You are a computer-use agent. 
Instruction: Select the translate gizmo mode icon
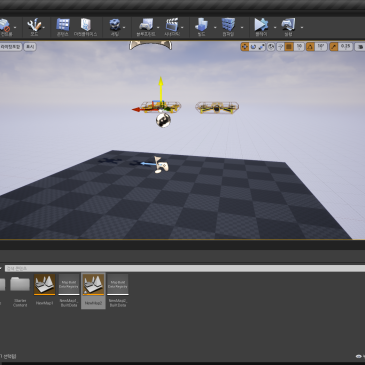pos(245,47)
